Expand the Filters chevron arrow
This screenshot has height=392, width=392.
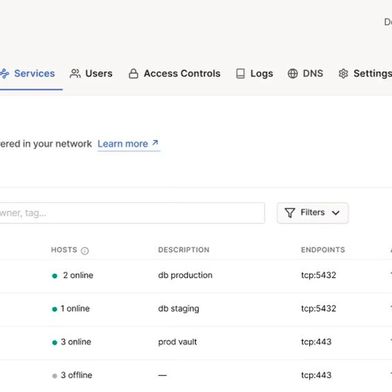[x=336, y=213]
